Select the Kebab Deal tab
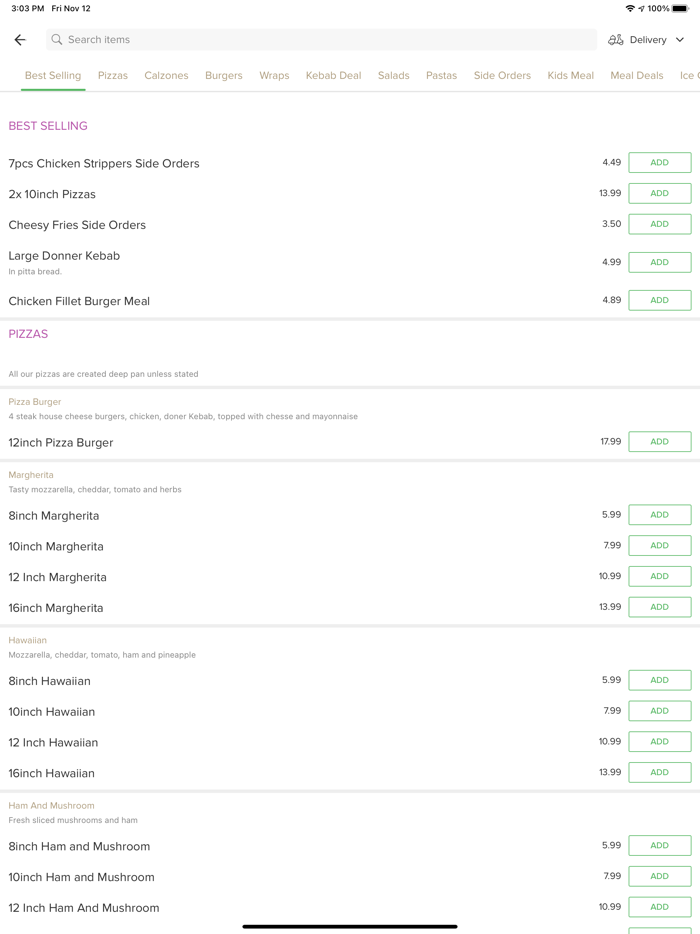The height and width of the screenshot is (934, 700). 333,76
